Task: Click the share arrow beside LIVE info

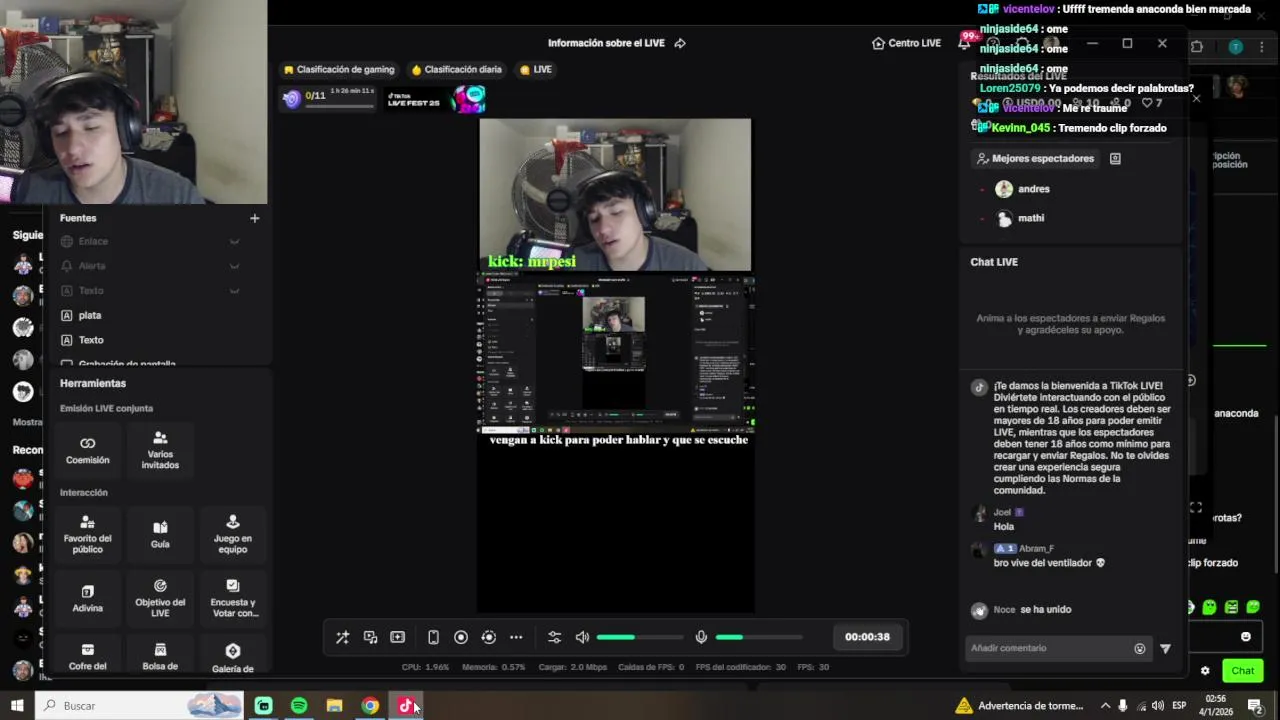Action: (680, 43)
